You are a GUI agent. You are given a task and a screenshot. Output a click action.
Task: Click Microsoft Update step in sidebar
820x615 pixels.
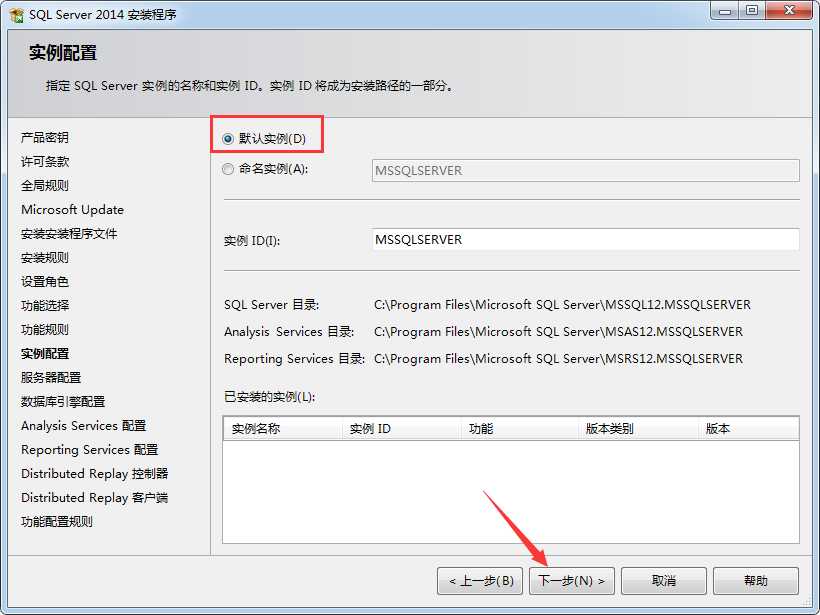pos(73,210)
